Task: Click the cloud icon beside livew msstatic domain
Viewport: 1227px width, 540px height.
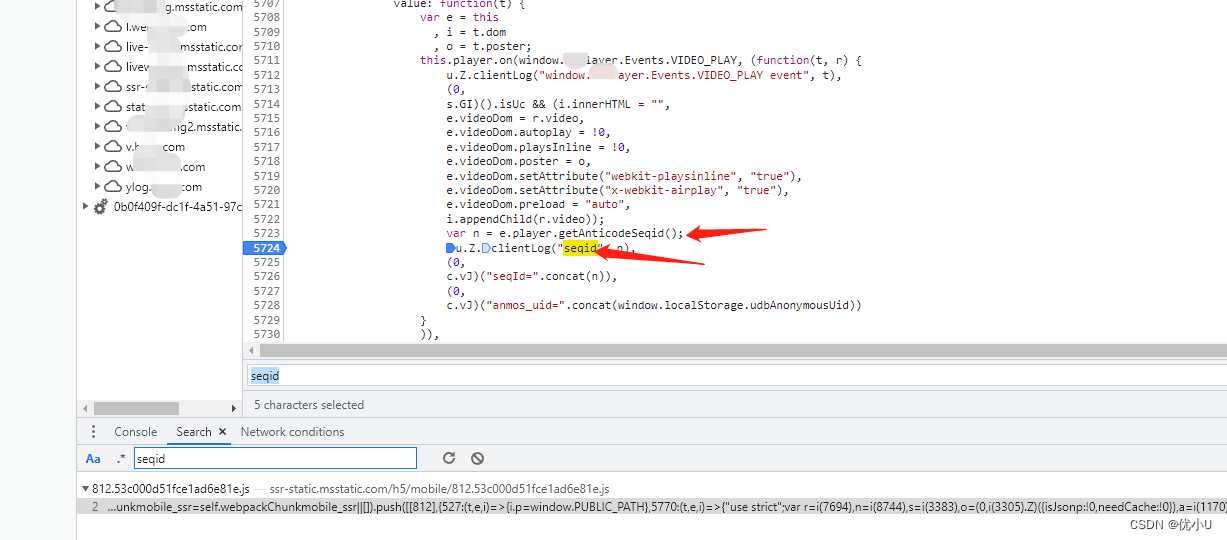Action: point(113,66)
